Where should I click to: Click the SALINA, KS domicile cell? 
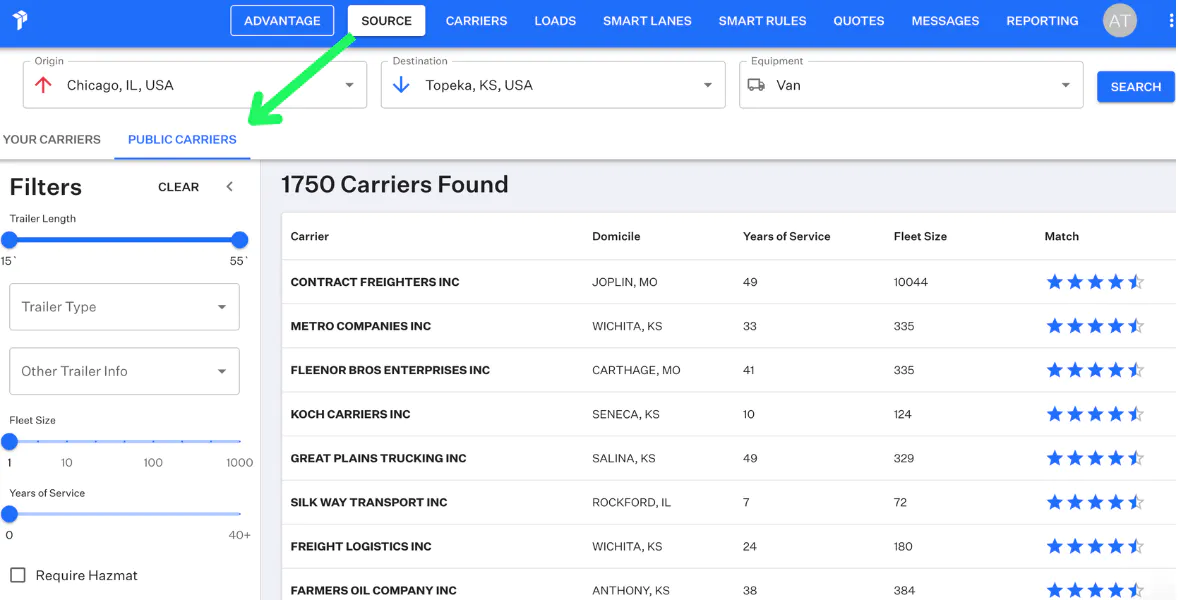click(624, 459)
